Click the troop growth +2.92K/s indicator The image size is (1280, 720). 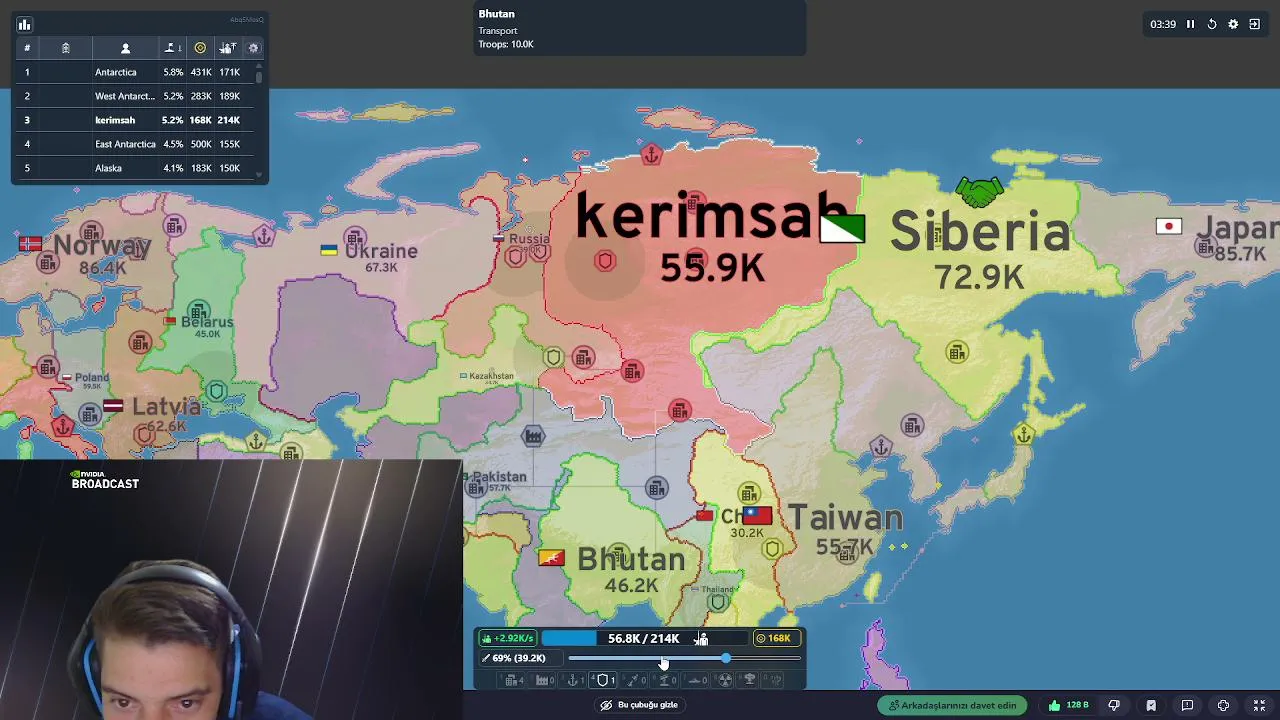point(508,638)
